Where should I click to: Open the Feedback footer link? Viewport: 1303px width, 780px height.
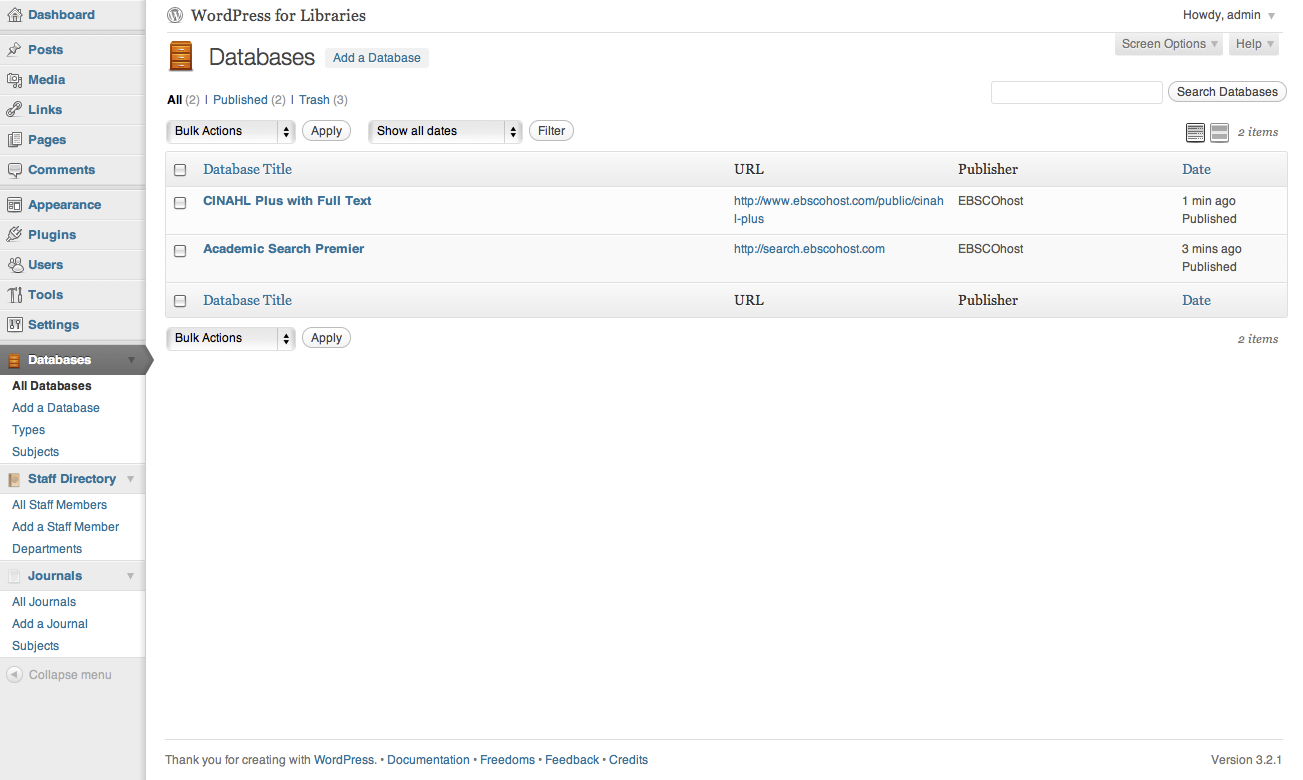572,760
